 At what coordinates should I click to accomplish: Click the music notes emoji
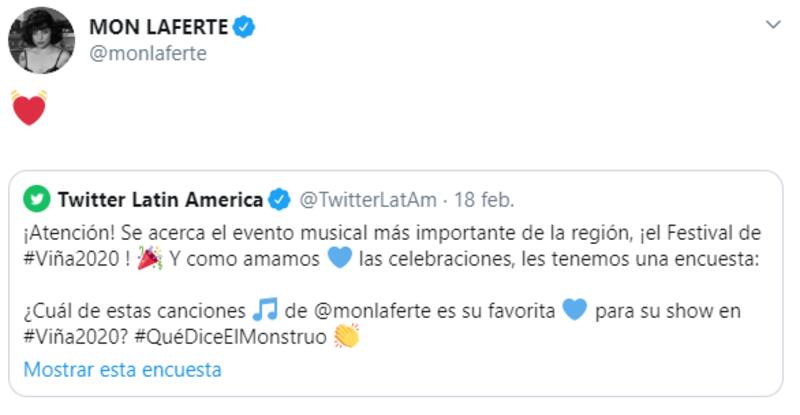(266, 310)
